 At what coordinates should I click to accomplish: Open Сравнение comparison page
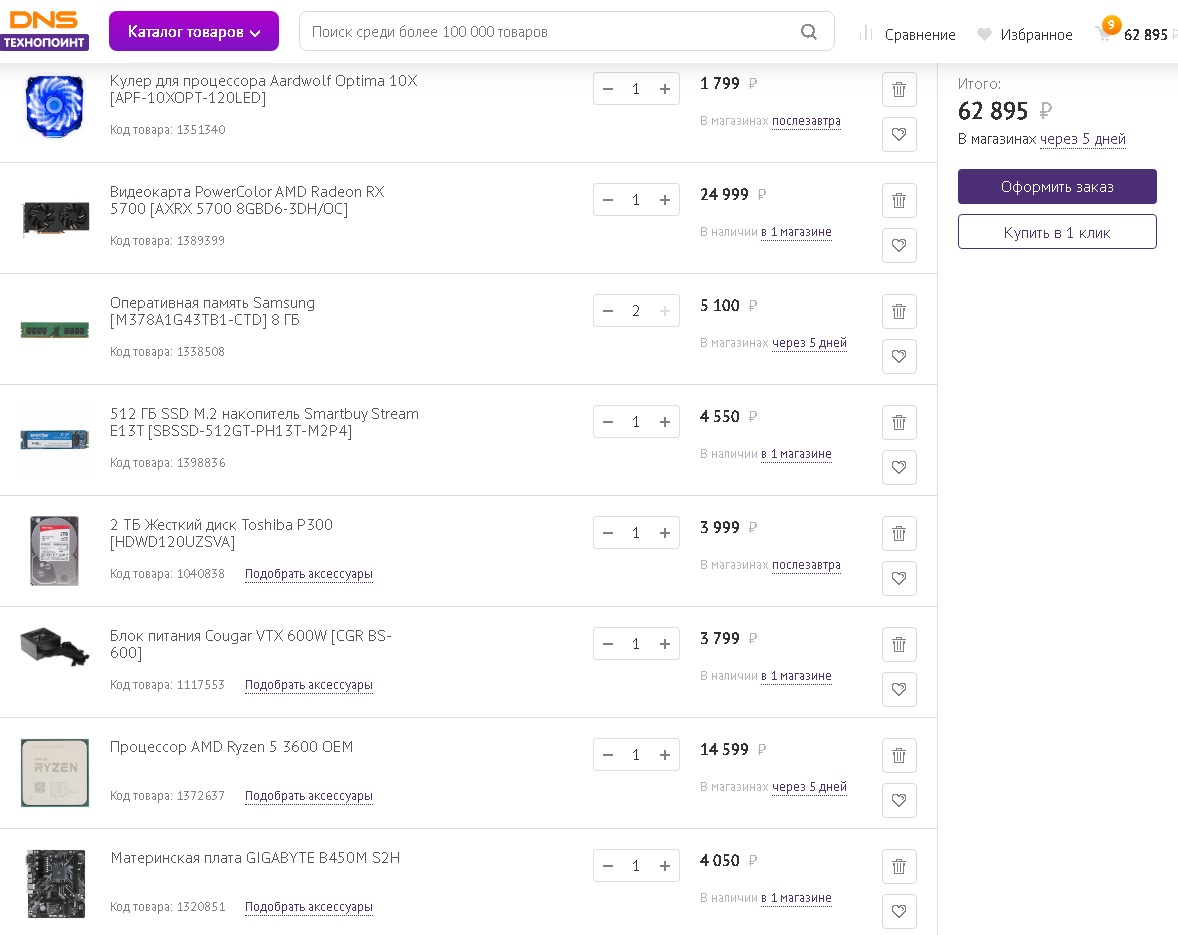907,34
